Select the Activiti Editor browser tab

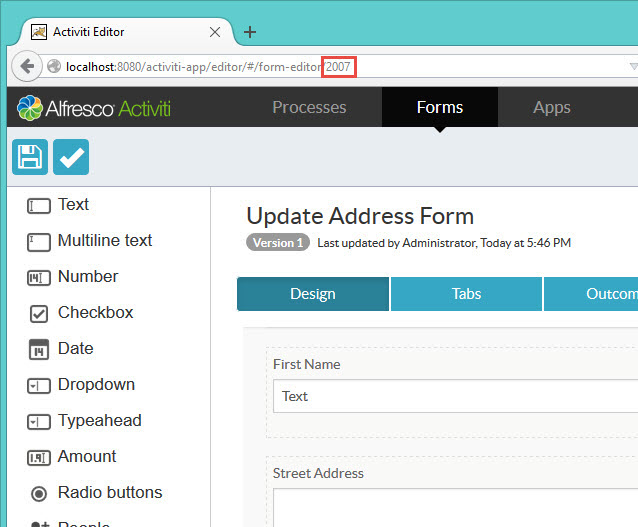pos(126,32)
